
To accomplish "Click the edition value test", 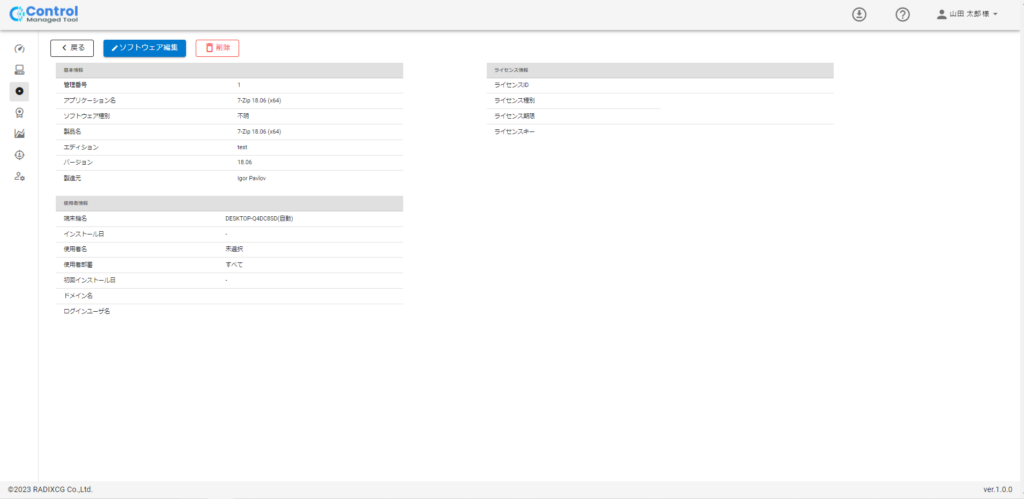I will pos(242,148).
